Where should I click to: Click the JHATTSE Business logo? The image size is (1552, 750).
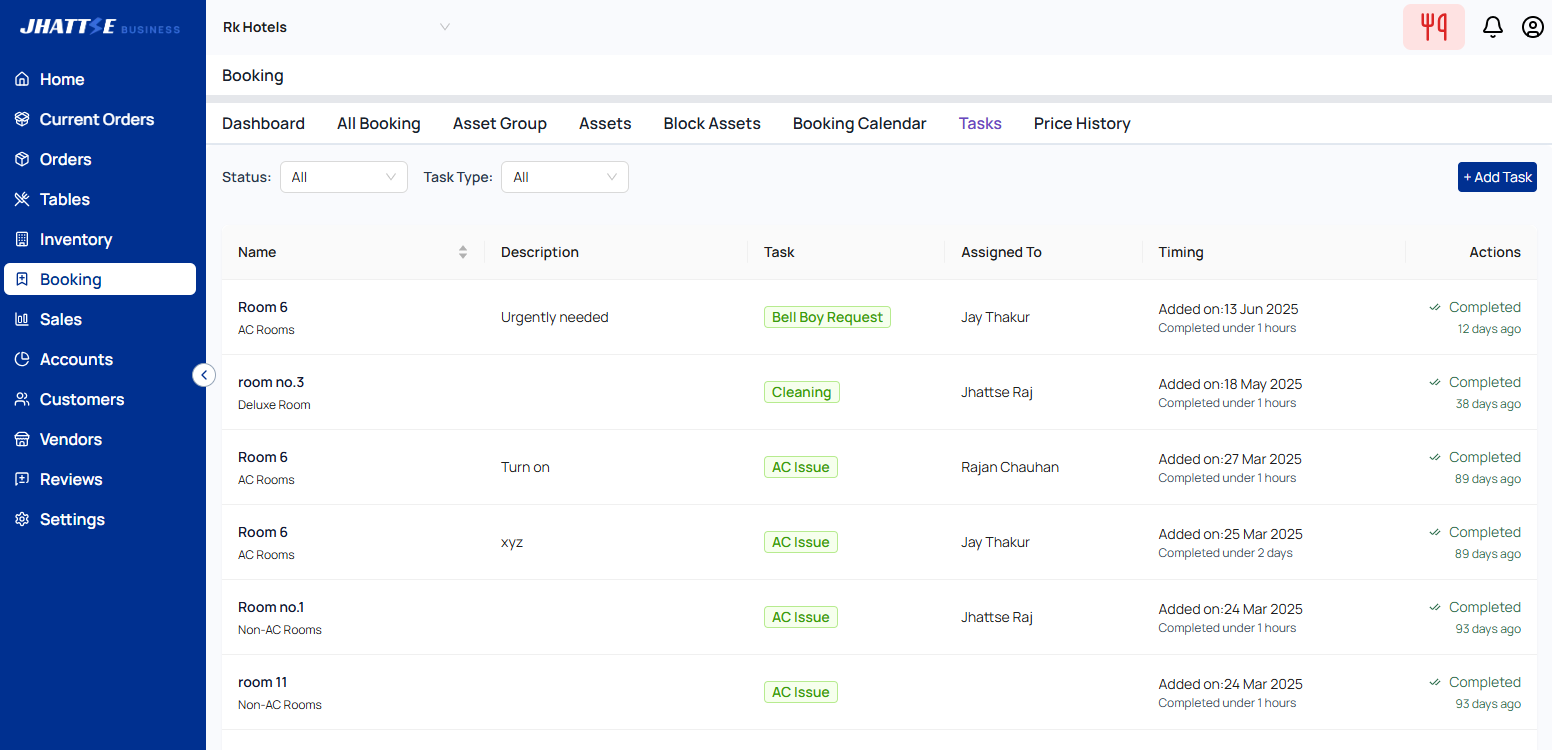[x=100, y=27]
